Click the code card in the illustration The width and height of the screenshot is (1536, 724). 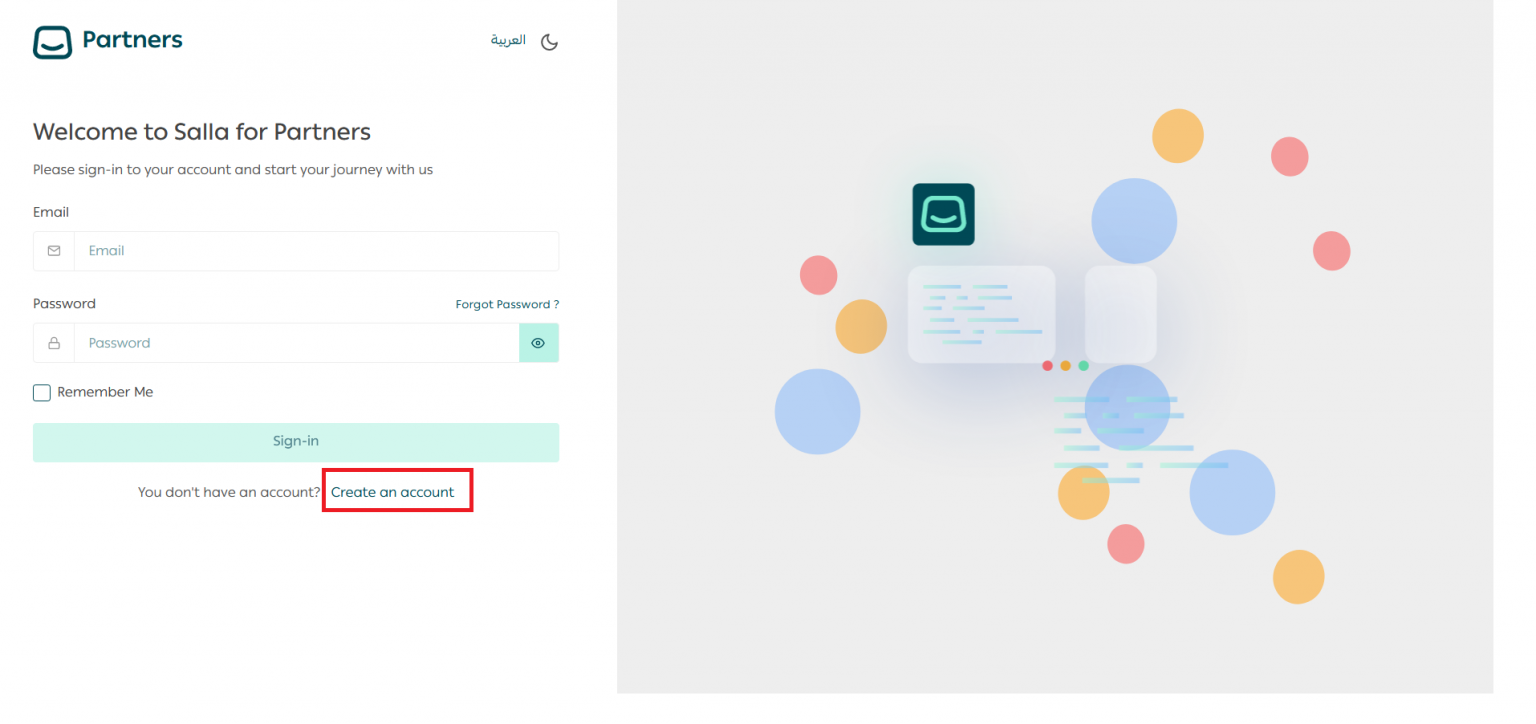coord(980,314)
